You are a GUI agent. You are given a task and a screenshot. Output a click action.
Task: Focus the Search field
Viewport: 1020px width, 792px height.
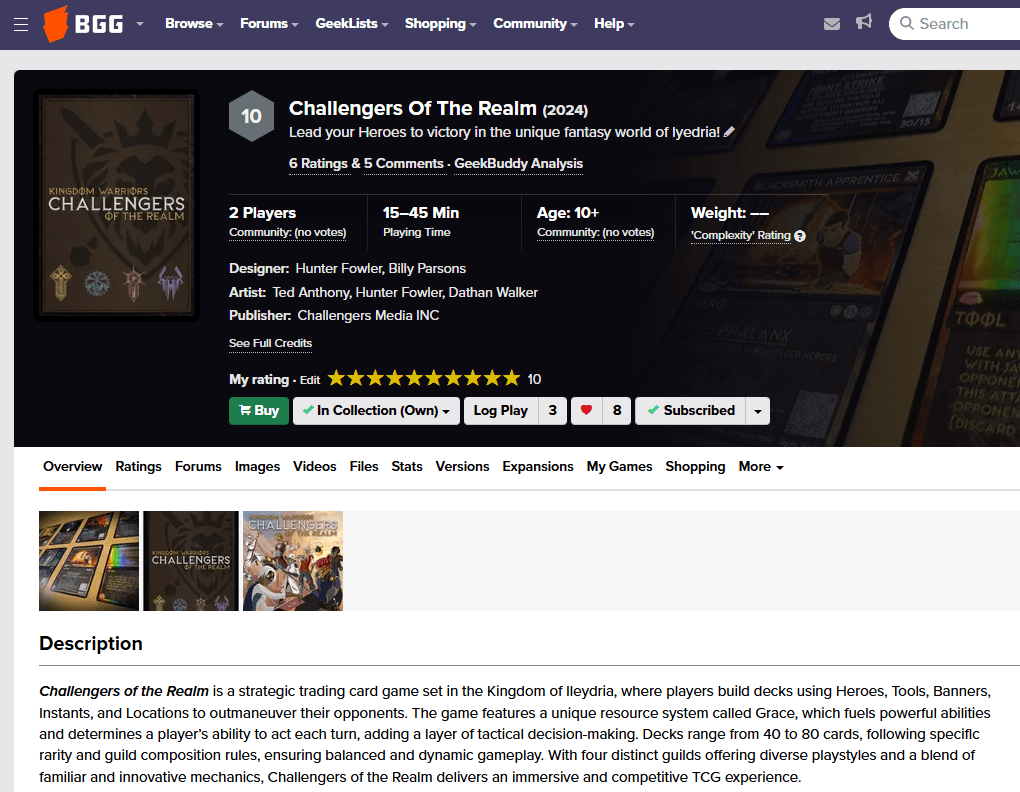point(955,24)
